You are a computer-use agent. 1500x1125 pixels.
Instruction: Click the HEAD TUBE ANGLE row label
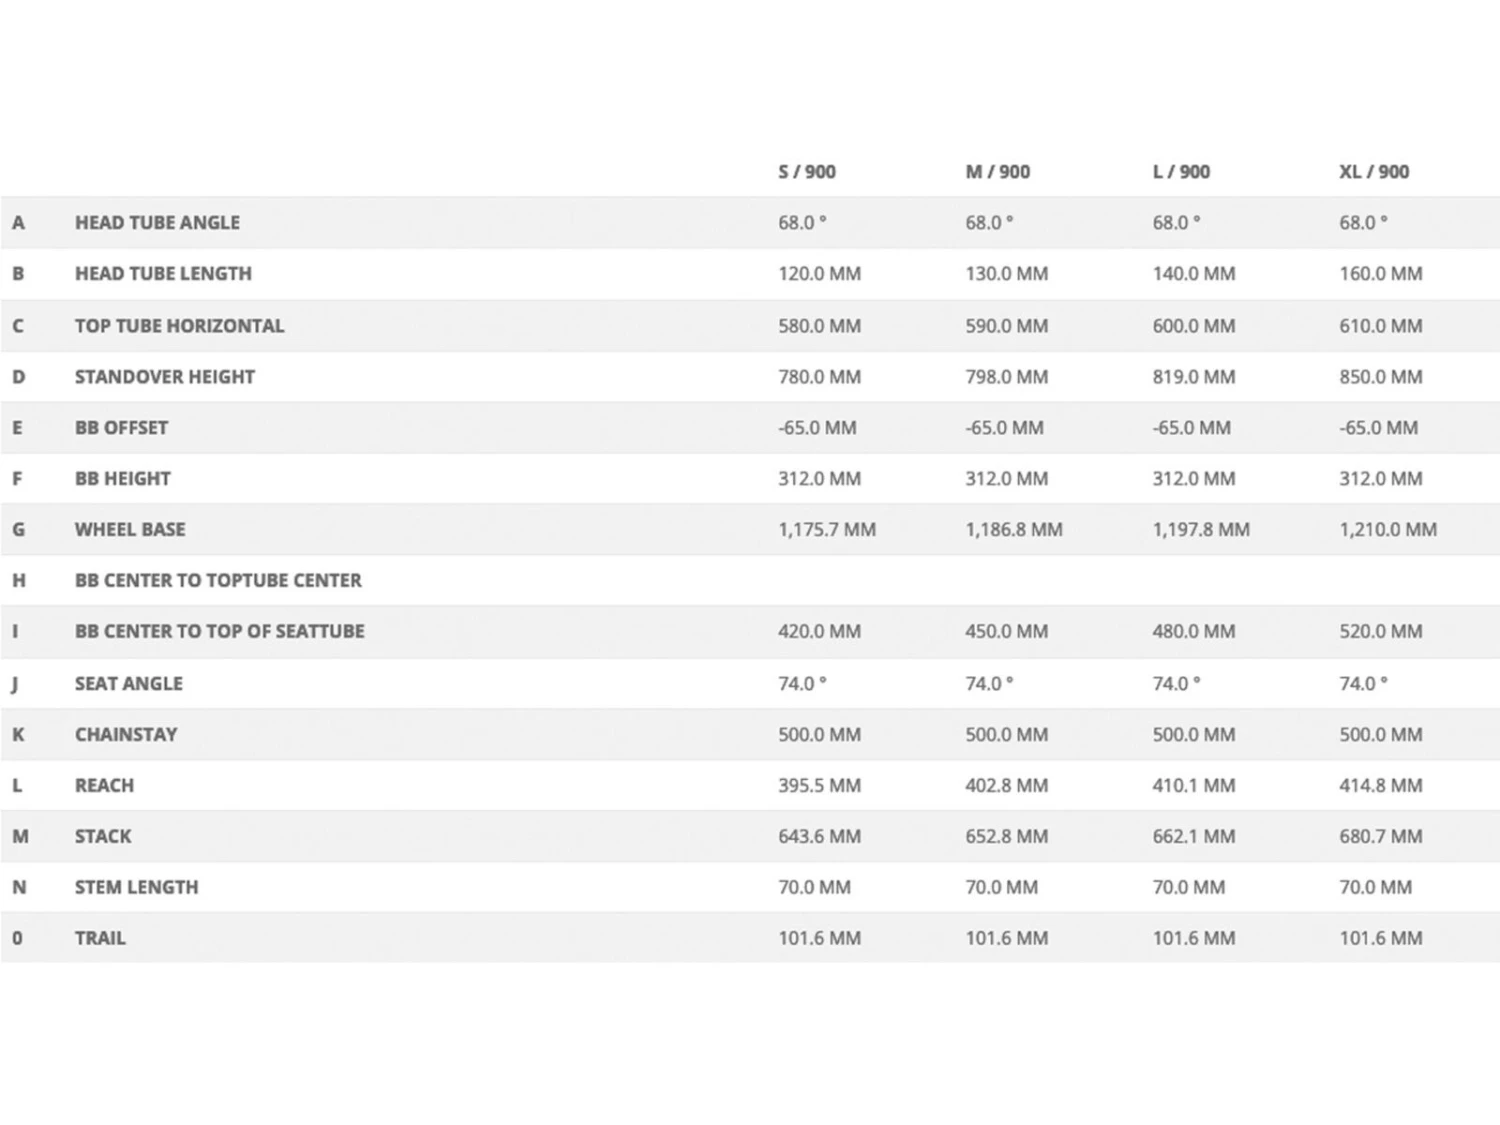pyautogui.click(x=157, y=223)
